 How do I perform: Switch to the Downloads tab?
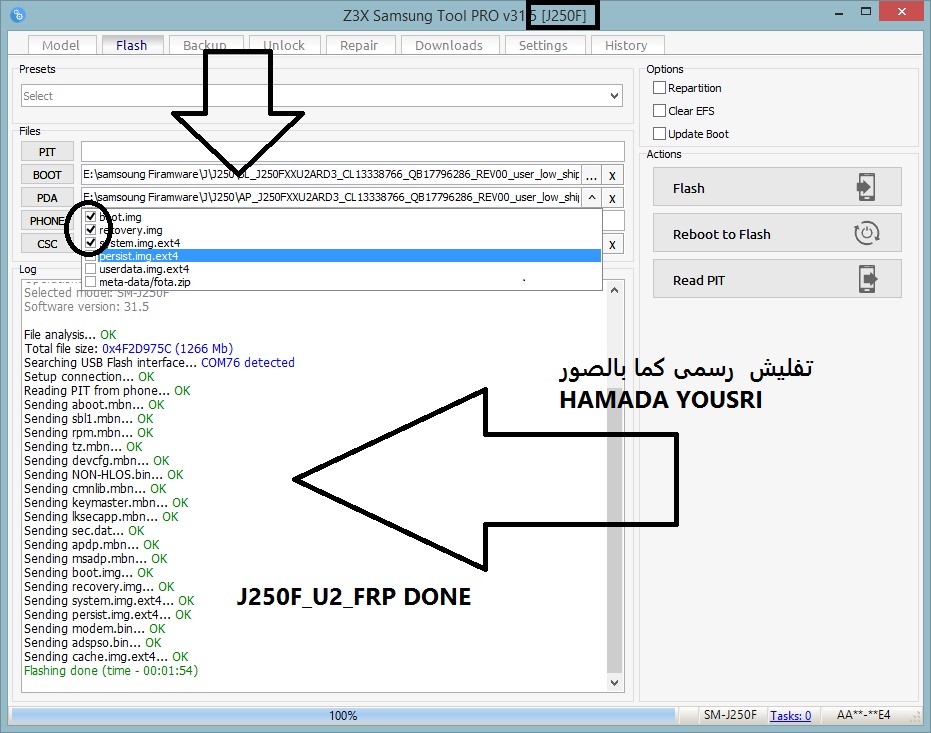click(x=449, y=45)
